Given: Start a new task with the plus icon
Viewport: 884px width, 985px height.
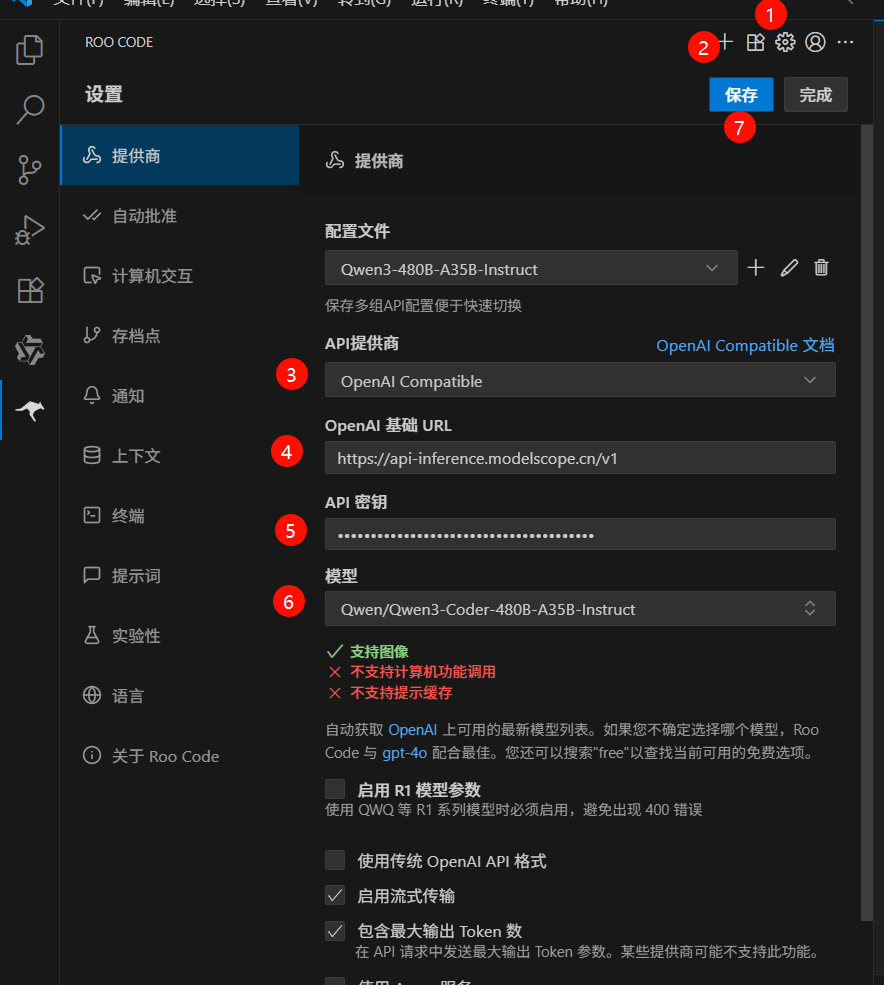Looking at the screenshot, I should click(725, 42).
